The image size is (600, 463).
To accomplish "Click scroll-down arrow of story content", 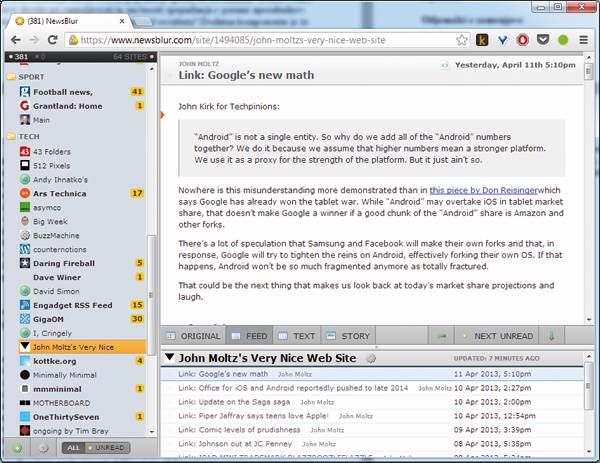I will (589, 320).
